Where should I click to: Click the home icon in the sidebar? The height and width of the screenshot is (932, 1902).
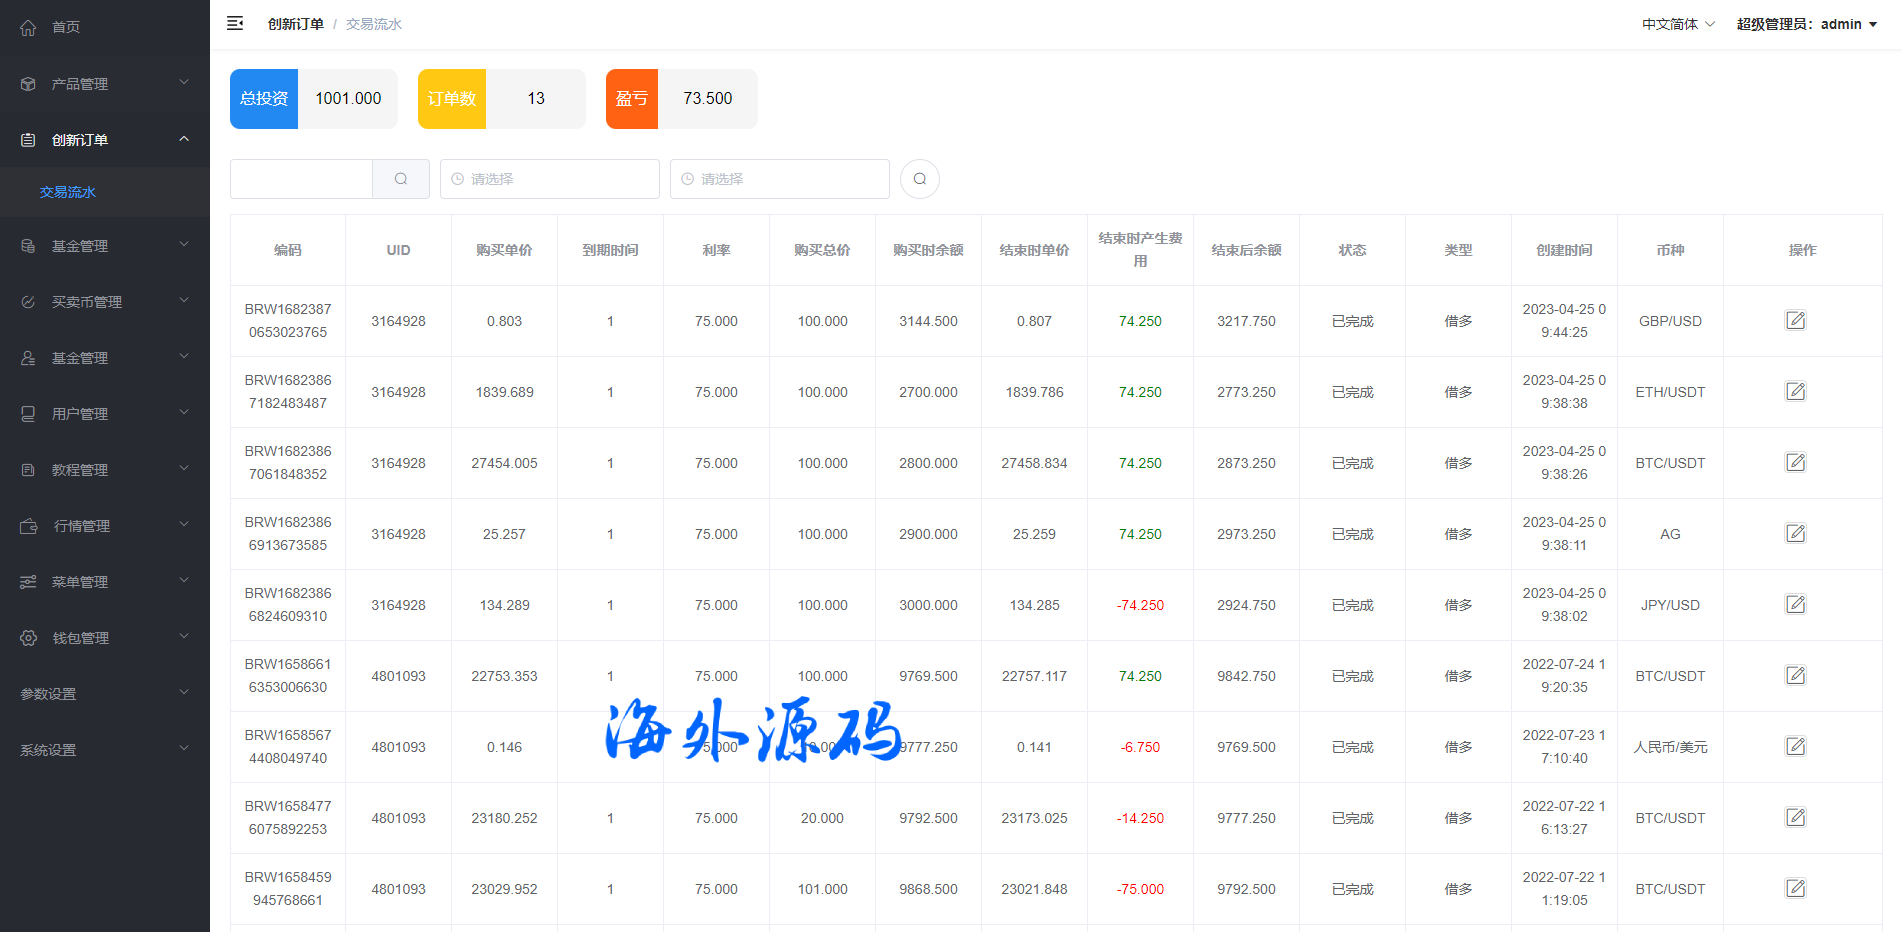point(28,27)
